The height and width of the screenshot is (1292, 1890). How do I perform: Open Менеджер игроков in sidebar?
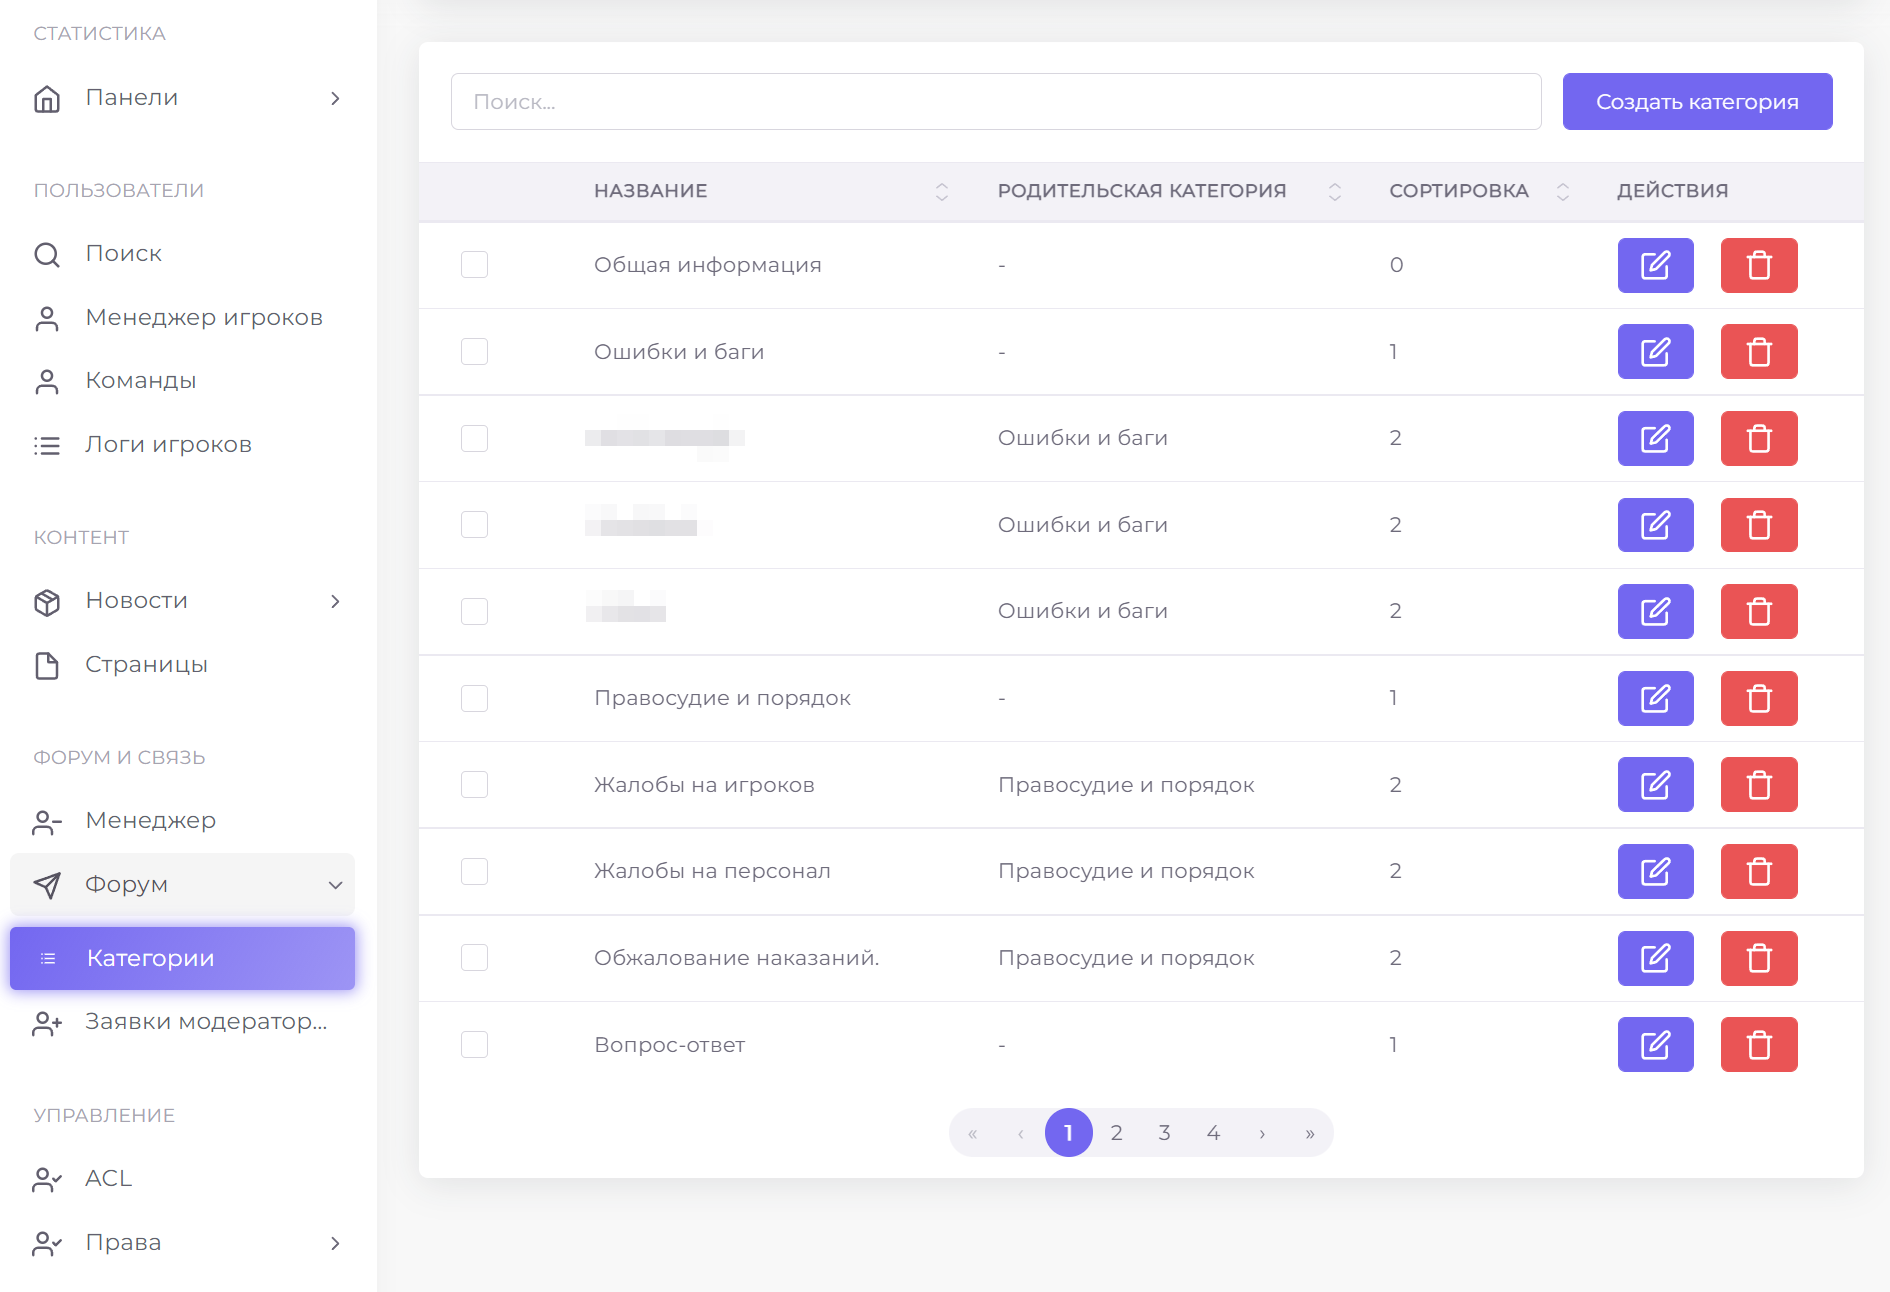point(182,318)
